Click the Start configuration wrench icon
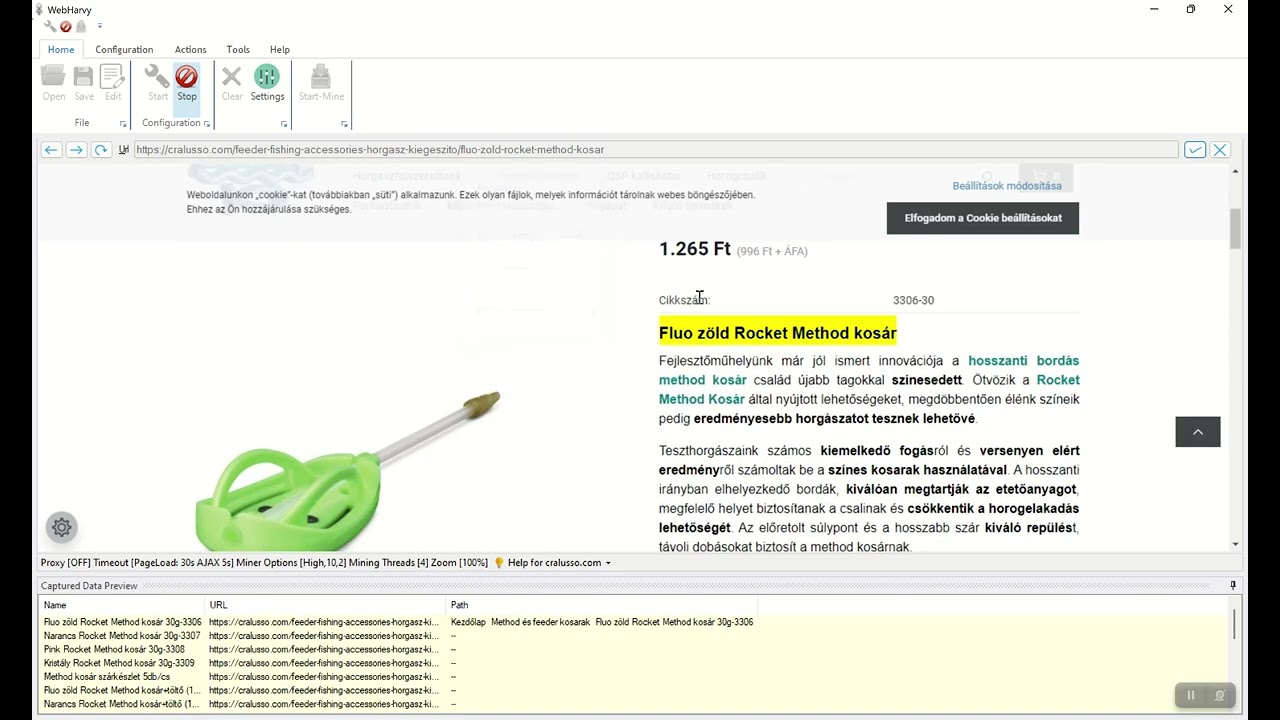1280x720 pixels. point(158,82)
